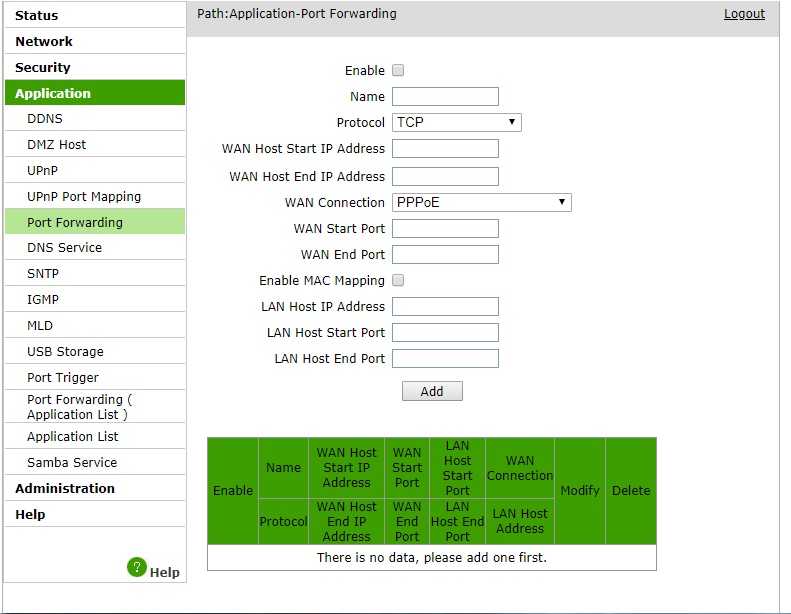The image size is (791, 614).
Task: Enable the MAC Mapping checkbox
Action: (x=398, y=280)
